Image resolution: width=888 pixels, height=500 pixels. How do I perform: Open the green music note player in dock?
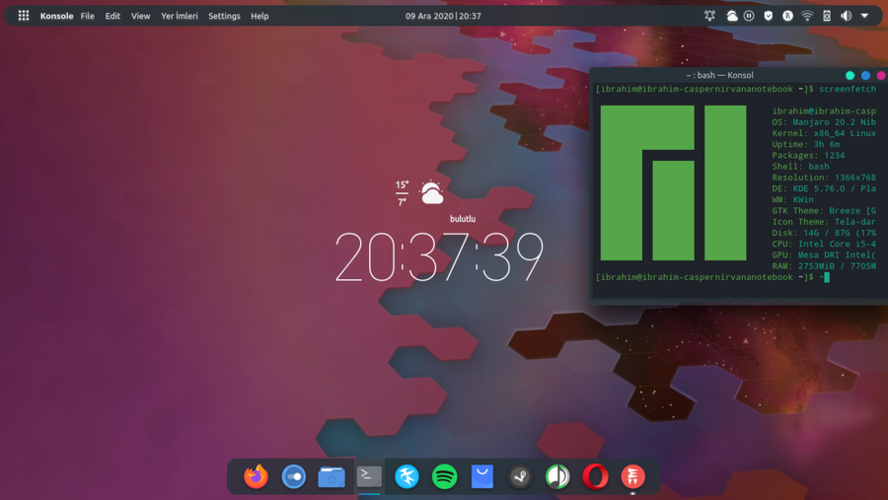tap(558, 477)
